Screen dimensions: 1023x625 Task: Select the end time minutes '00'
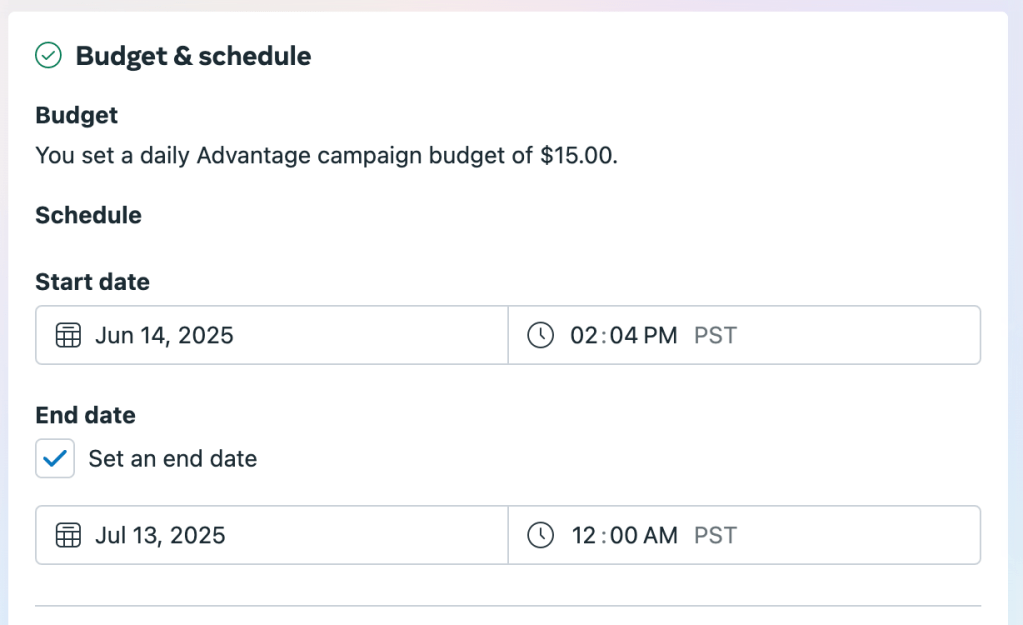[x=625, y=535]
